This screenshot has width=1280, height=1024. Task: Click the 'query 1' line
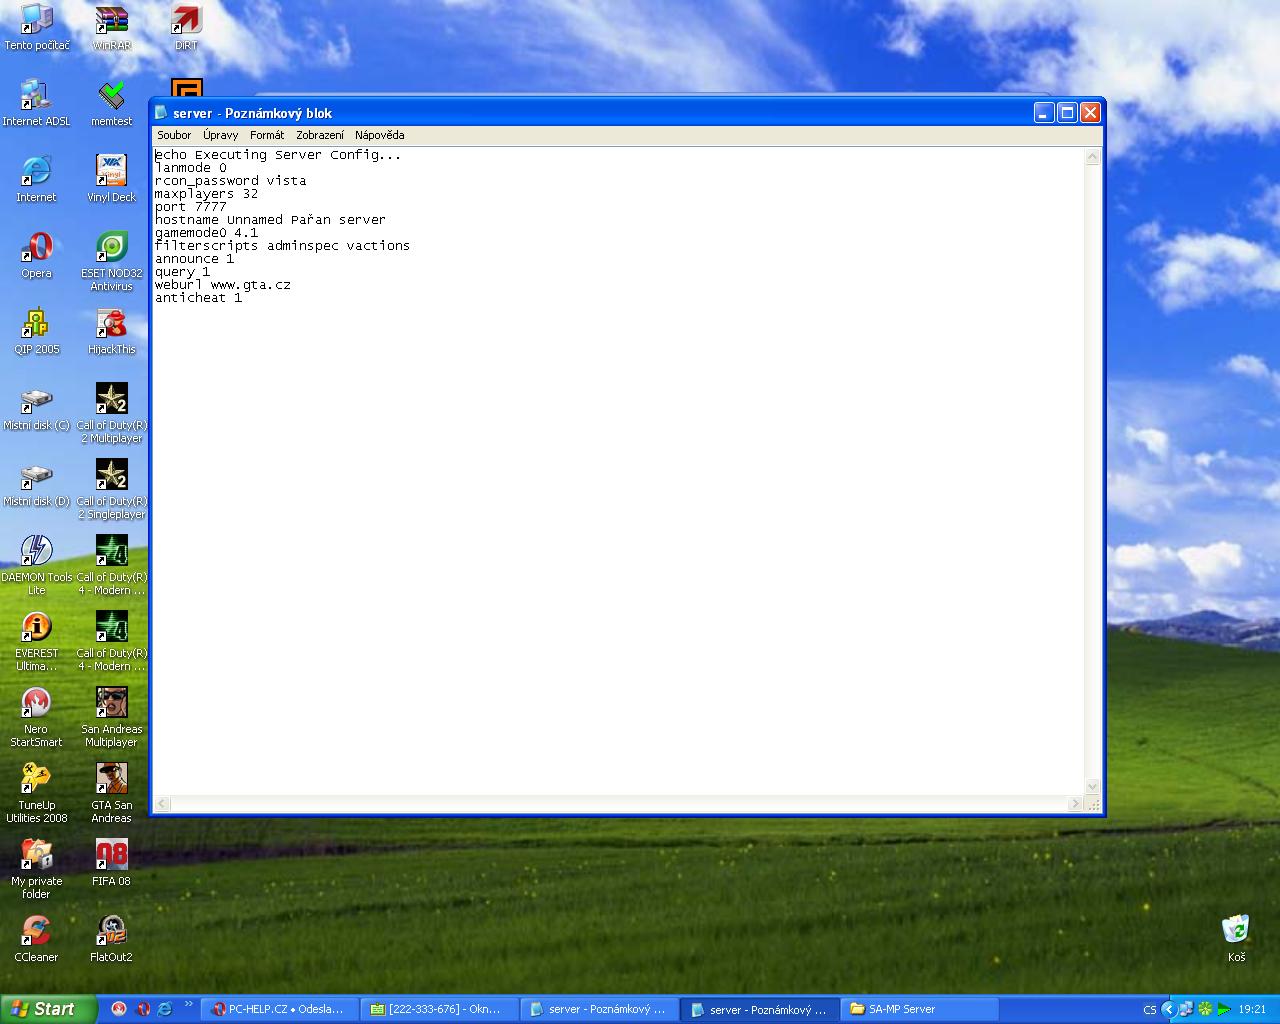point(183,272)
